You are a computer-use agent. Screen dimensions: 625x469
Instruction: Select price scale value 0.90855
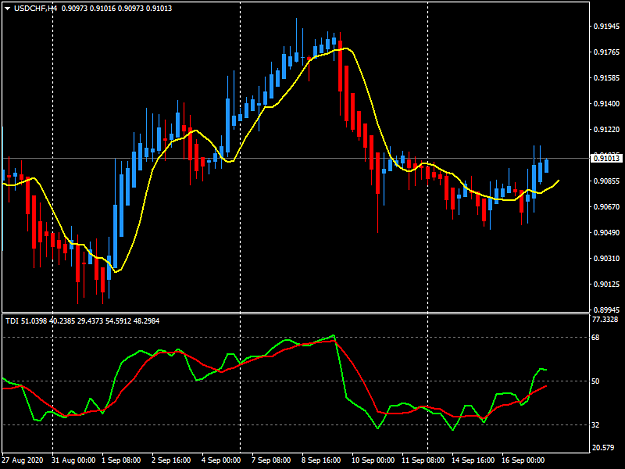[607, 181]
